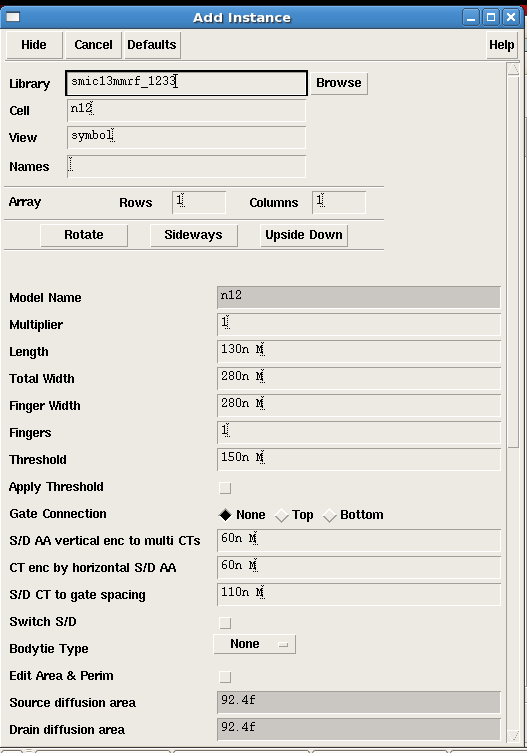The width and height of the screenshot is (527, 753).
Task: Close the Add Instance window
Action: click(x=511, y=18)
